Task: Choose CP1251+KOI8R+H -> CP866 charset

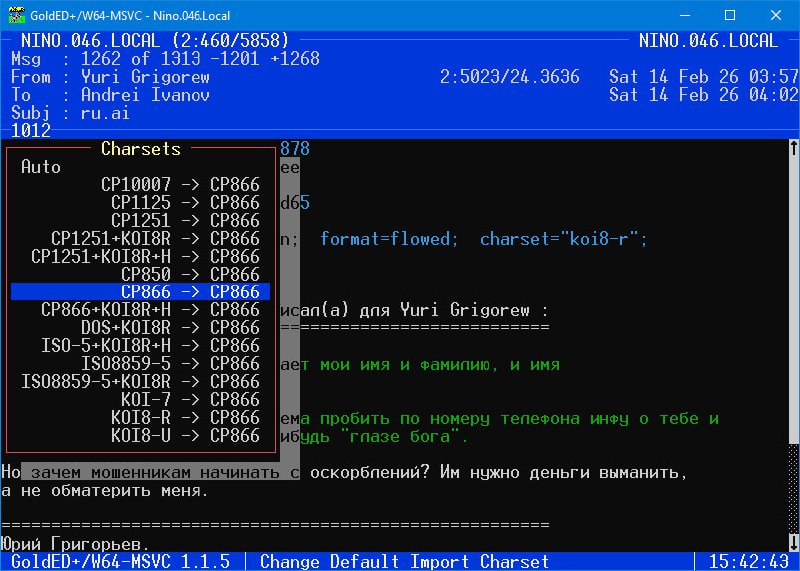Action: 145,257
